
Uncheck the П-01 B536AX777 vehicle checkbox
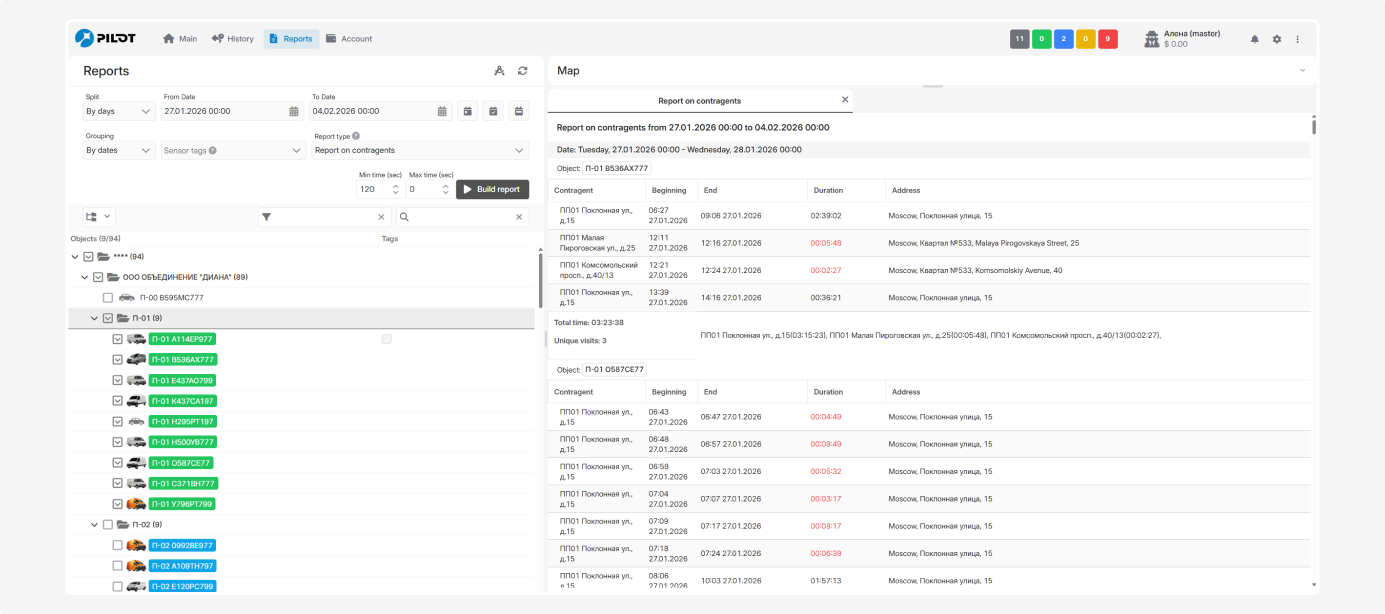pos(118,359)
